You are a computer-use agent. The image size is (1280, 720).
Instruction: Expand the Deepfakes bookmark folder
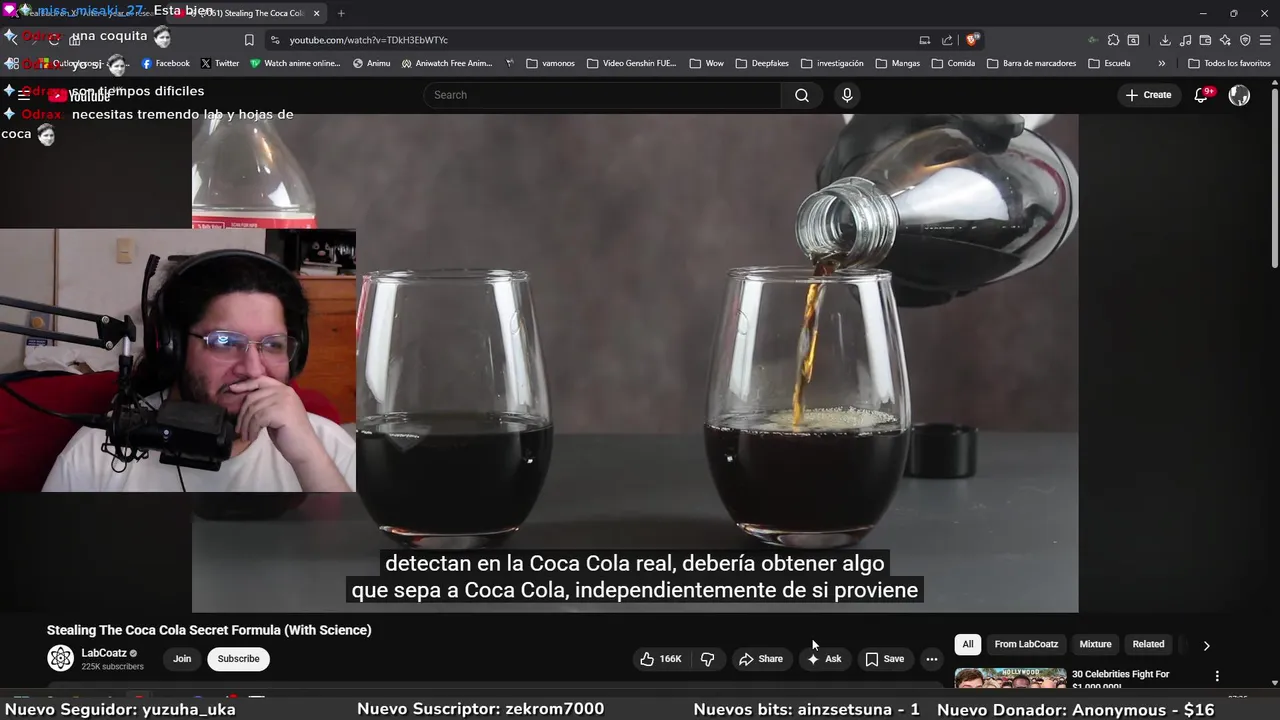pos(761,63)
